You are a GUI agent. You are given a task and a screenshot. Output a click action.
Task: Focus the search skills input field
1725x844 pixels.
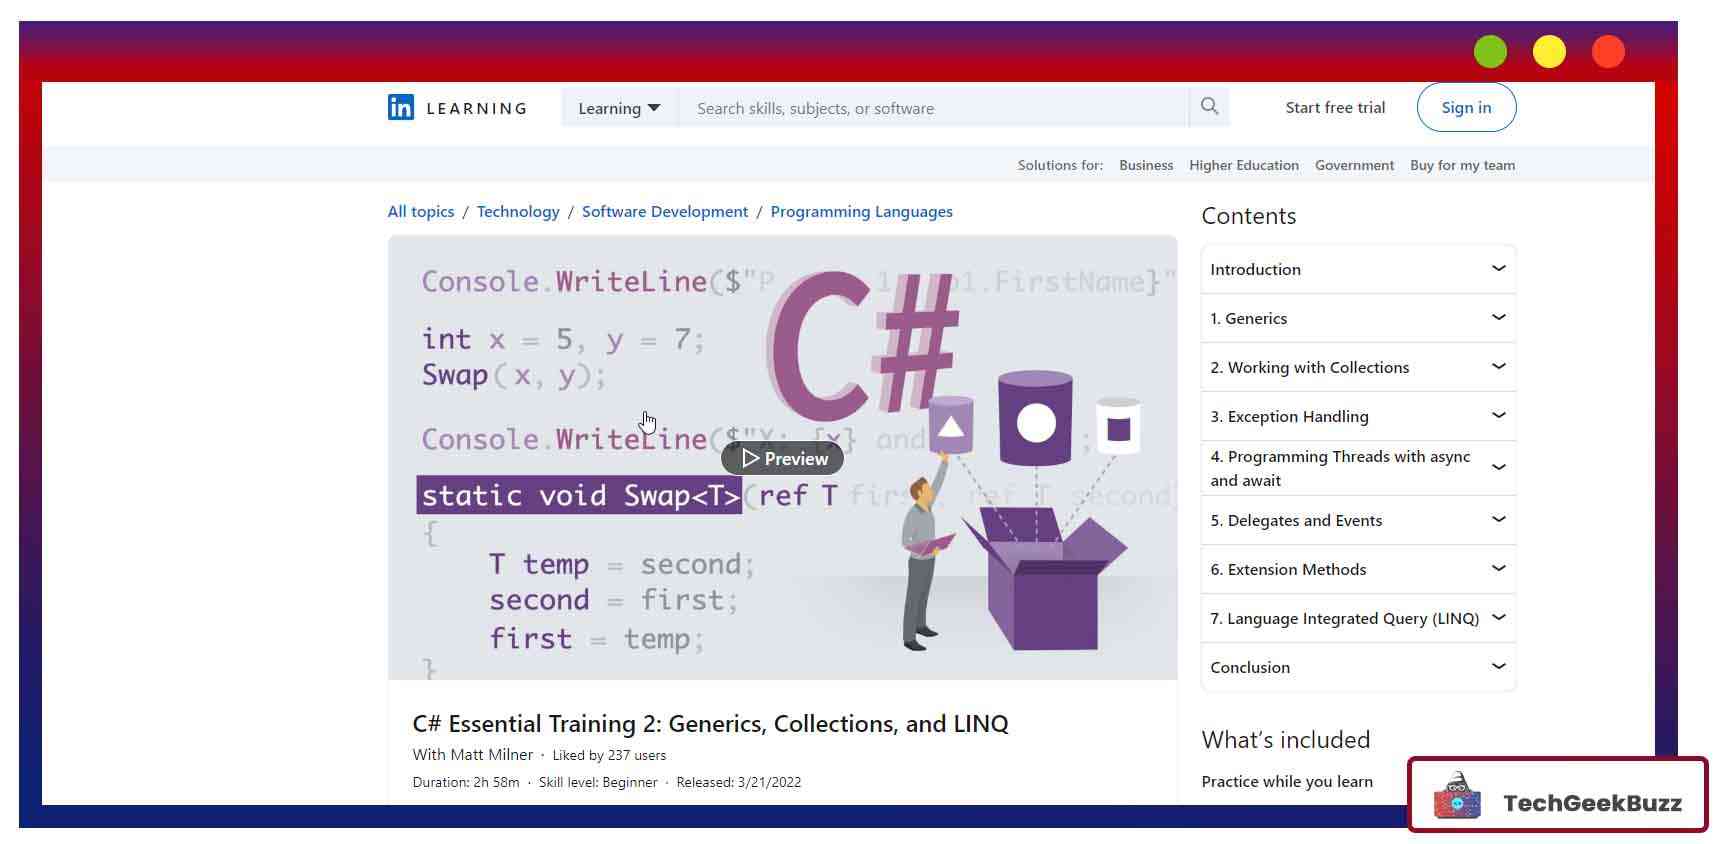click(x=932, y=108)
